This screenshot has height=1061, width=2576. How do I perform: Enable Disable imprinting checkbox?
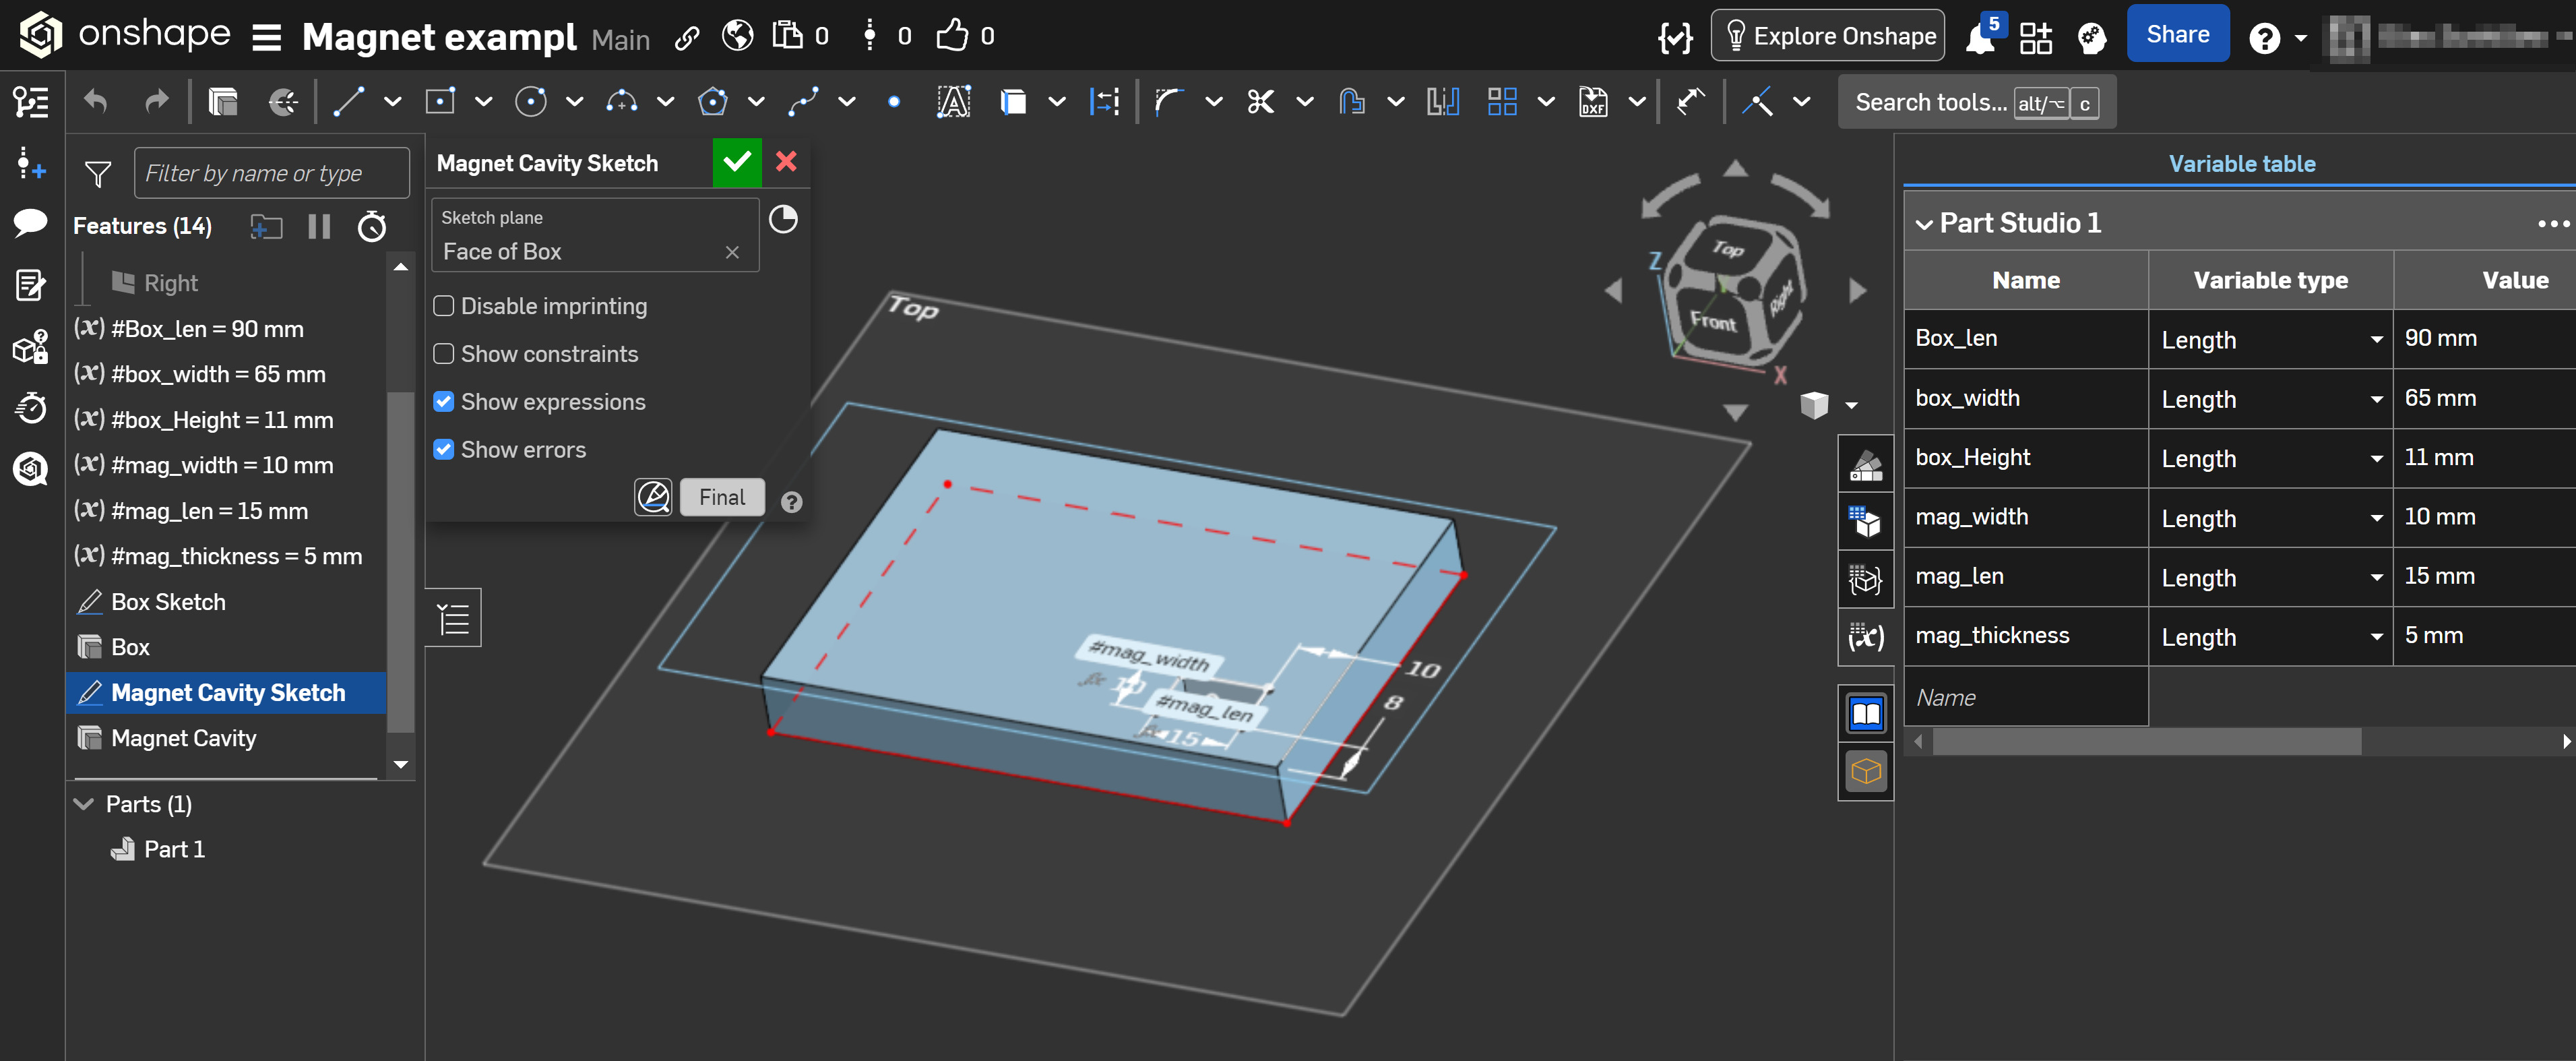pos(444,306)
